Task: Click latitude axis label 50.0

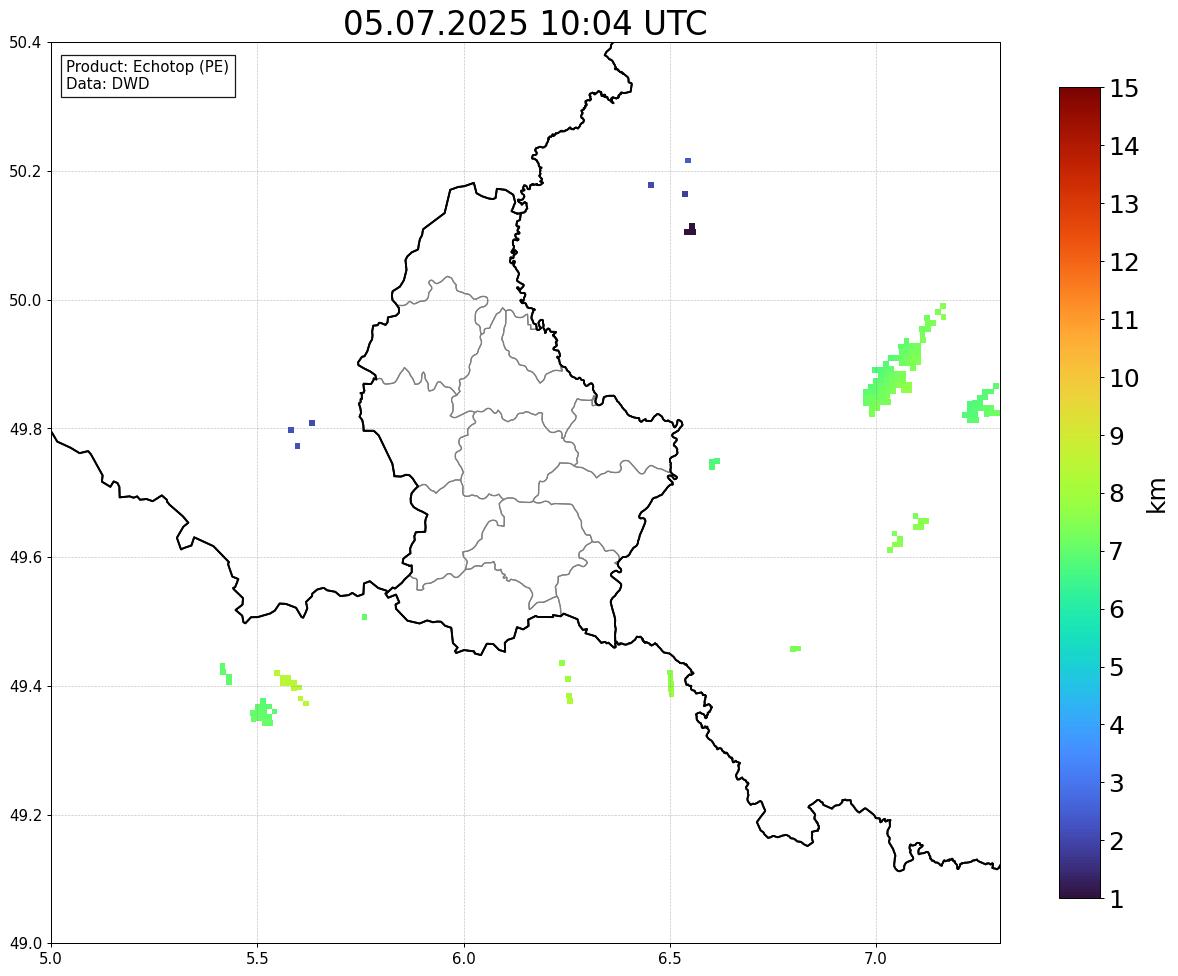Action: click(25, 301)
